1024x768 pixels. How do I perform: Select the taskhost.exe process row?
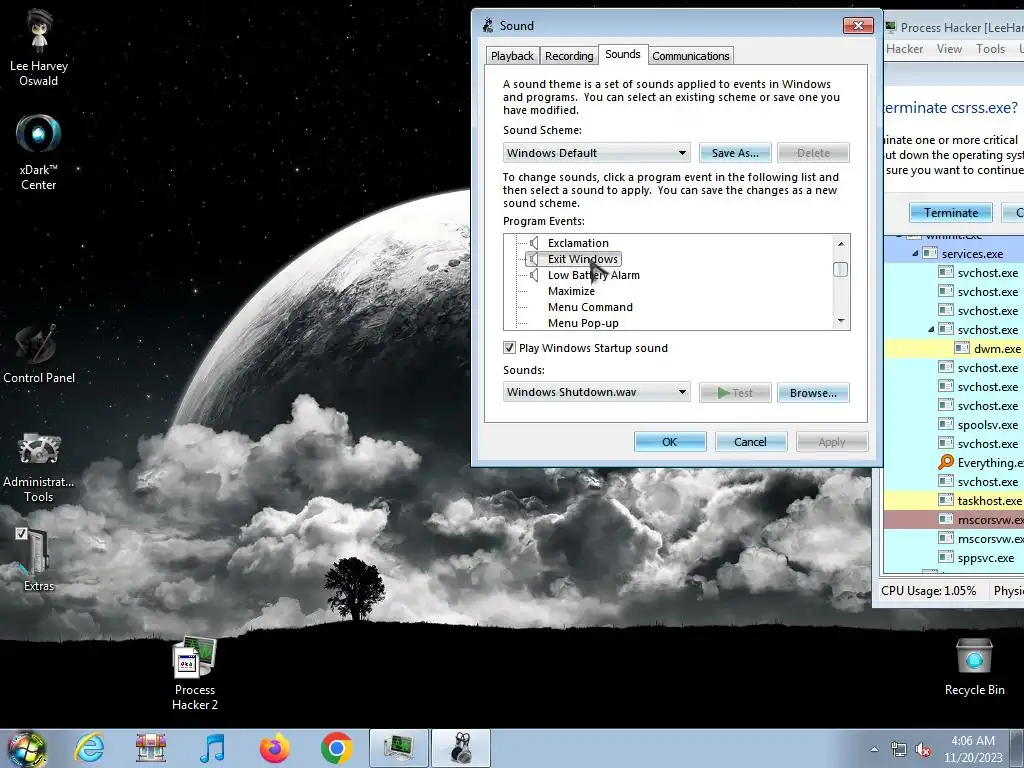[x=954, y=500]
